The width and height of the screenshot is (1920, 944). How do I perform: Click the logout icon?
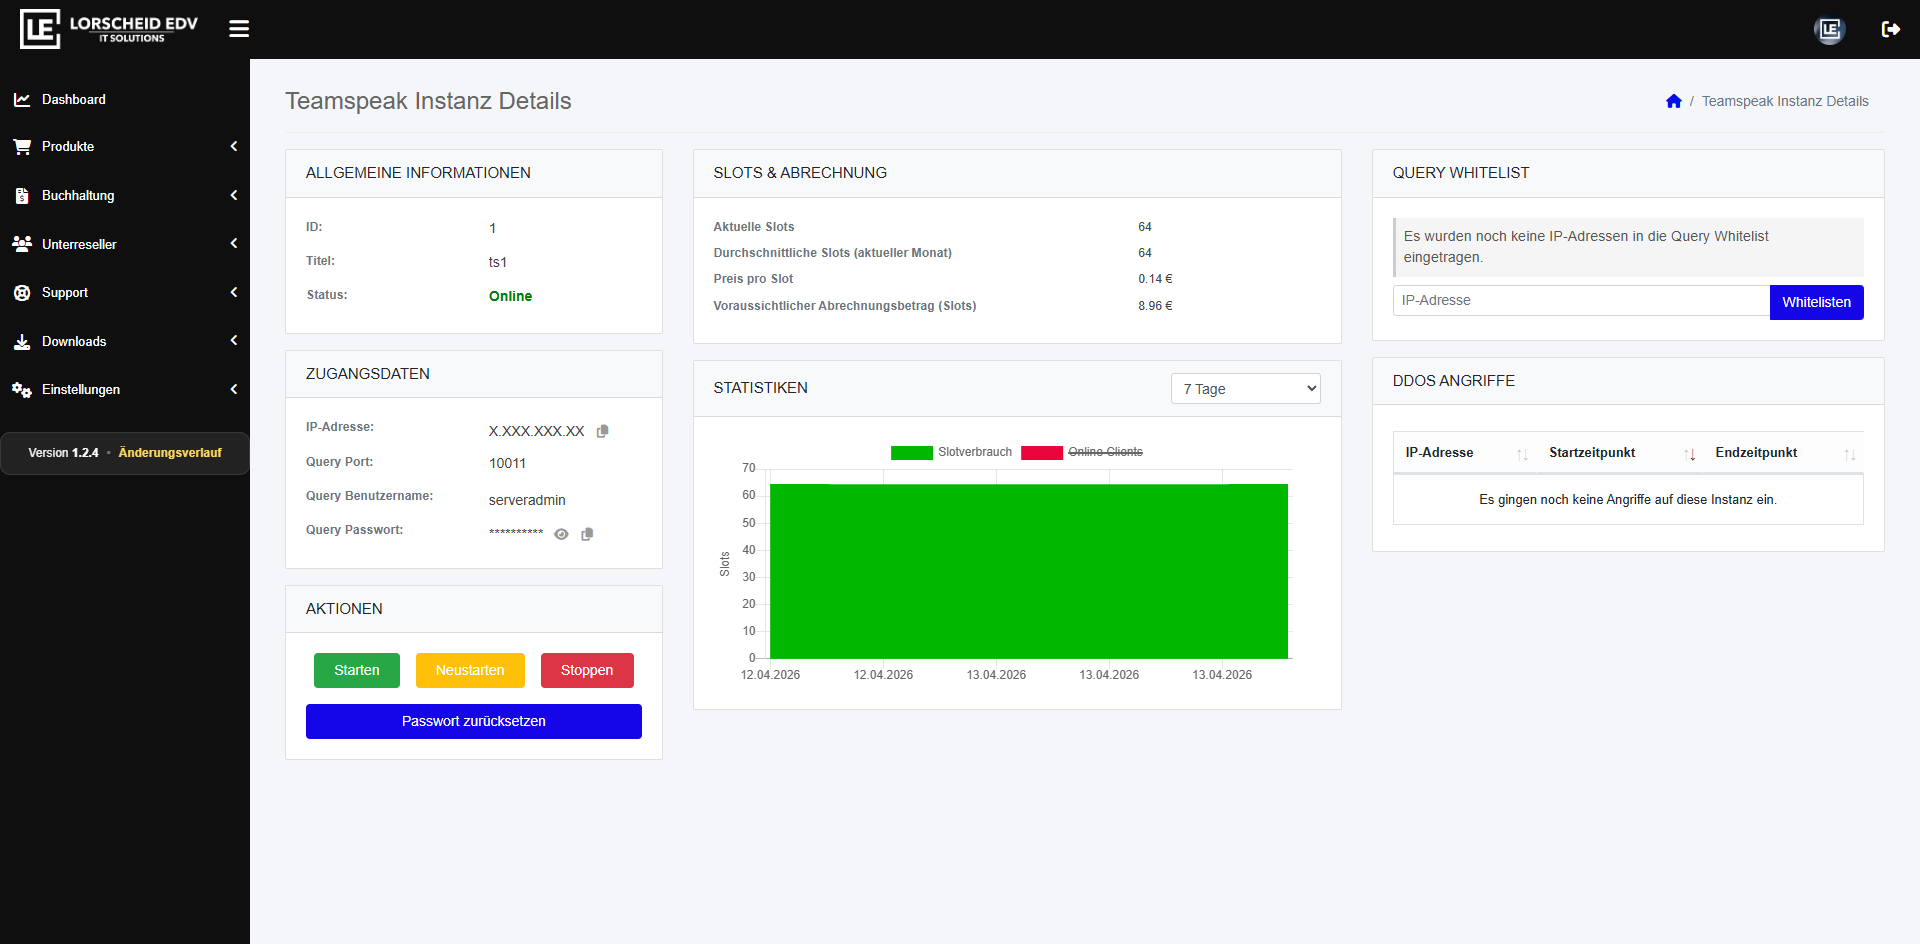click(x=1890, y=29)
